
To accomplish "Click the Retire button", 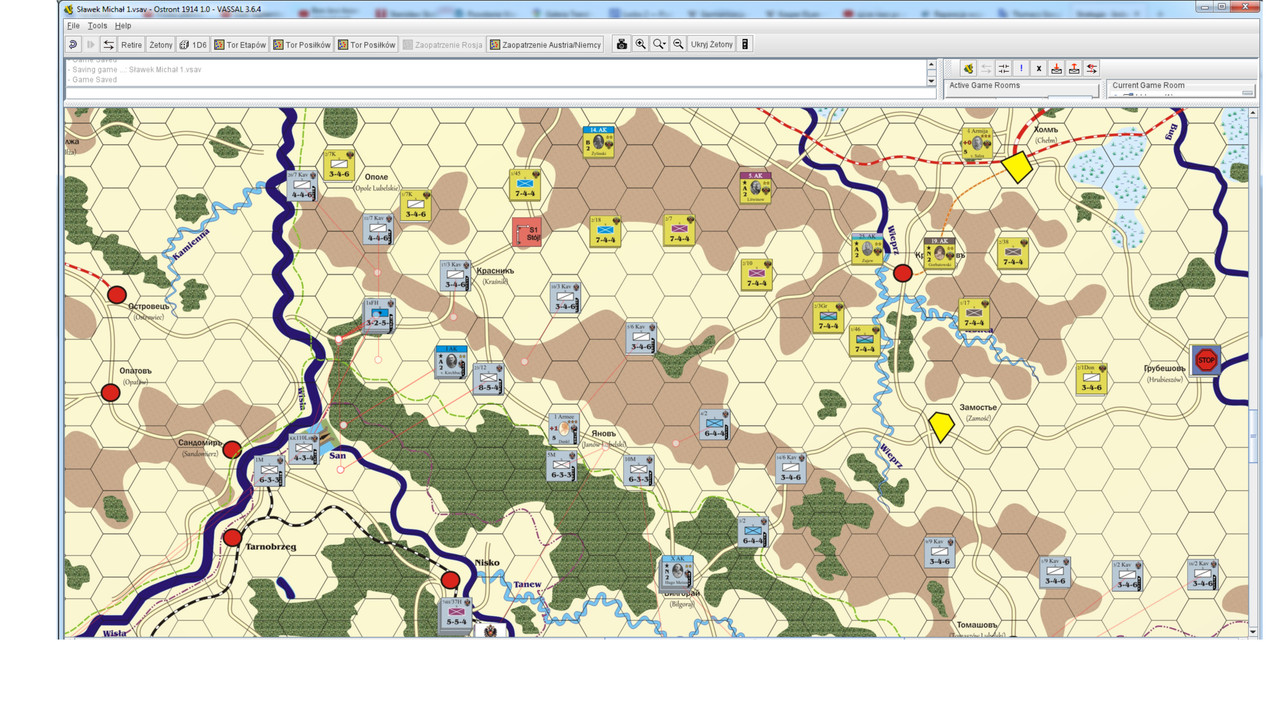I will 131,44.
